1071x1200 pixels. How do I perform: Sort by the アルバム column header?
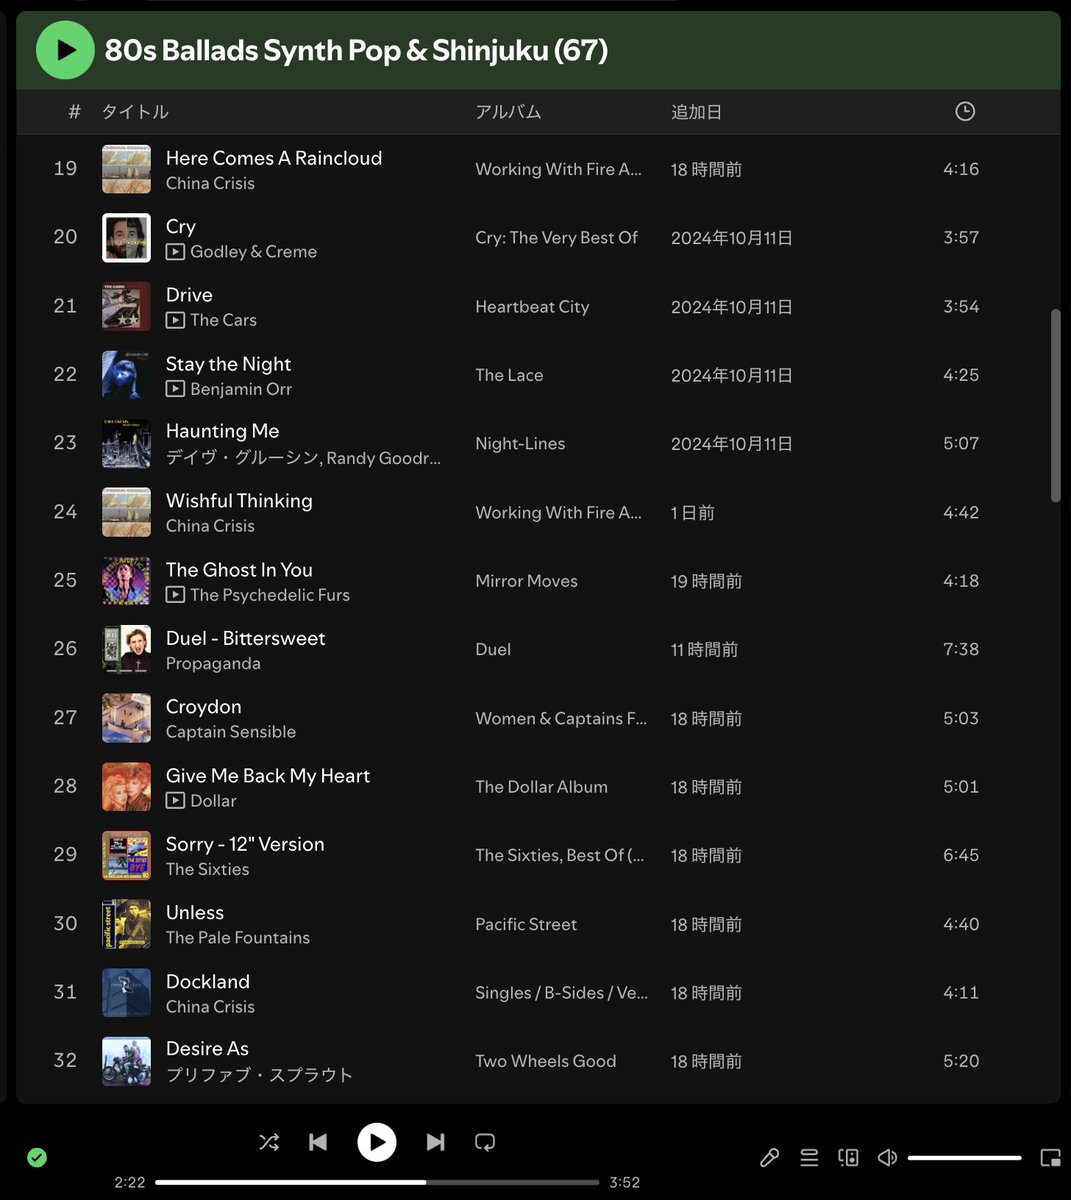[508, 112]
